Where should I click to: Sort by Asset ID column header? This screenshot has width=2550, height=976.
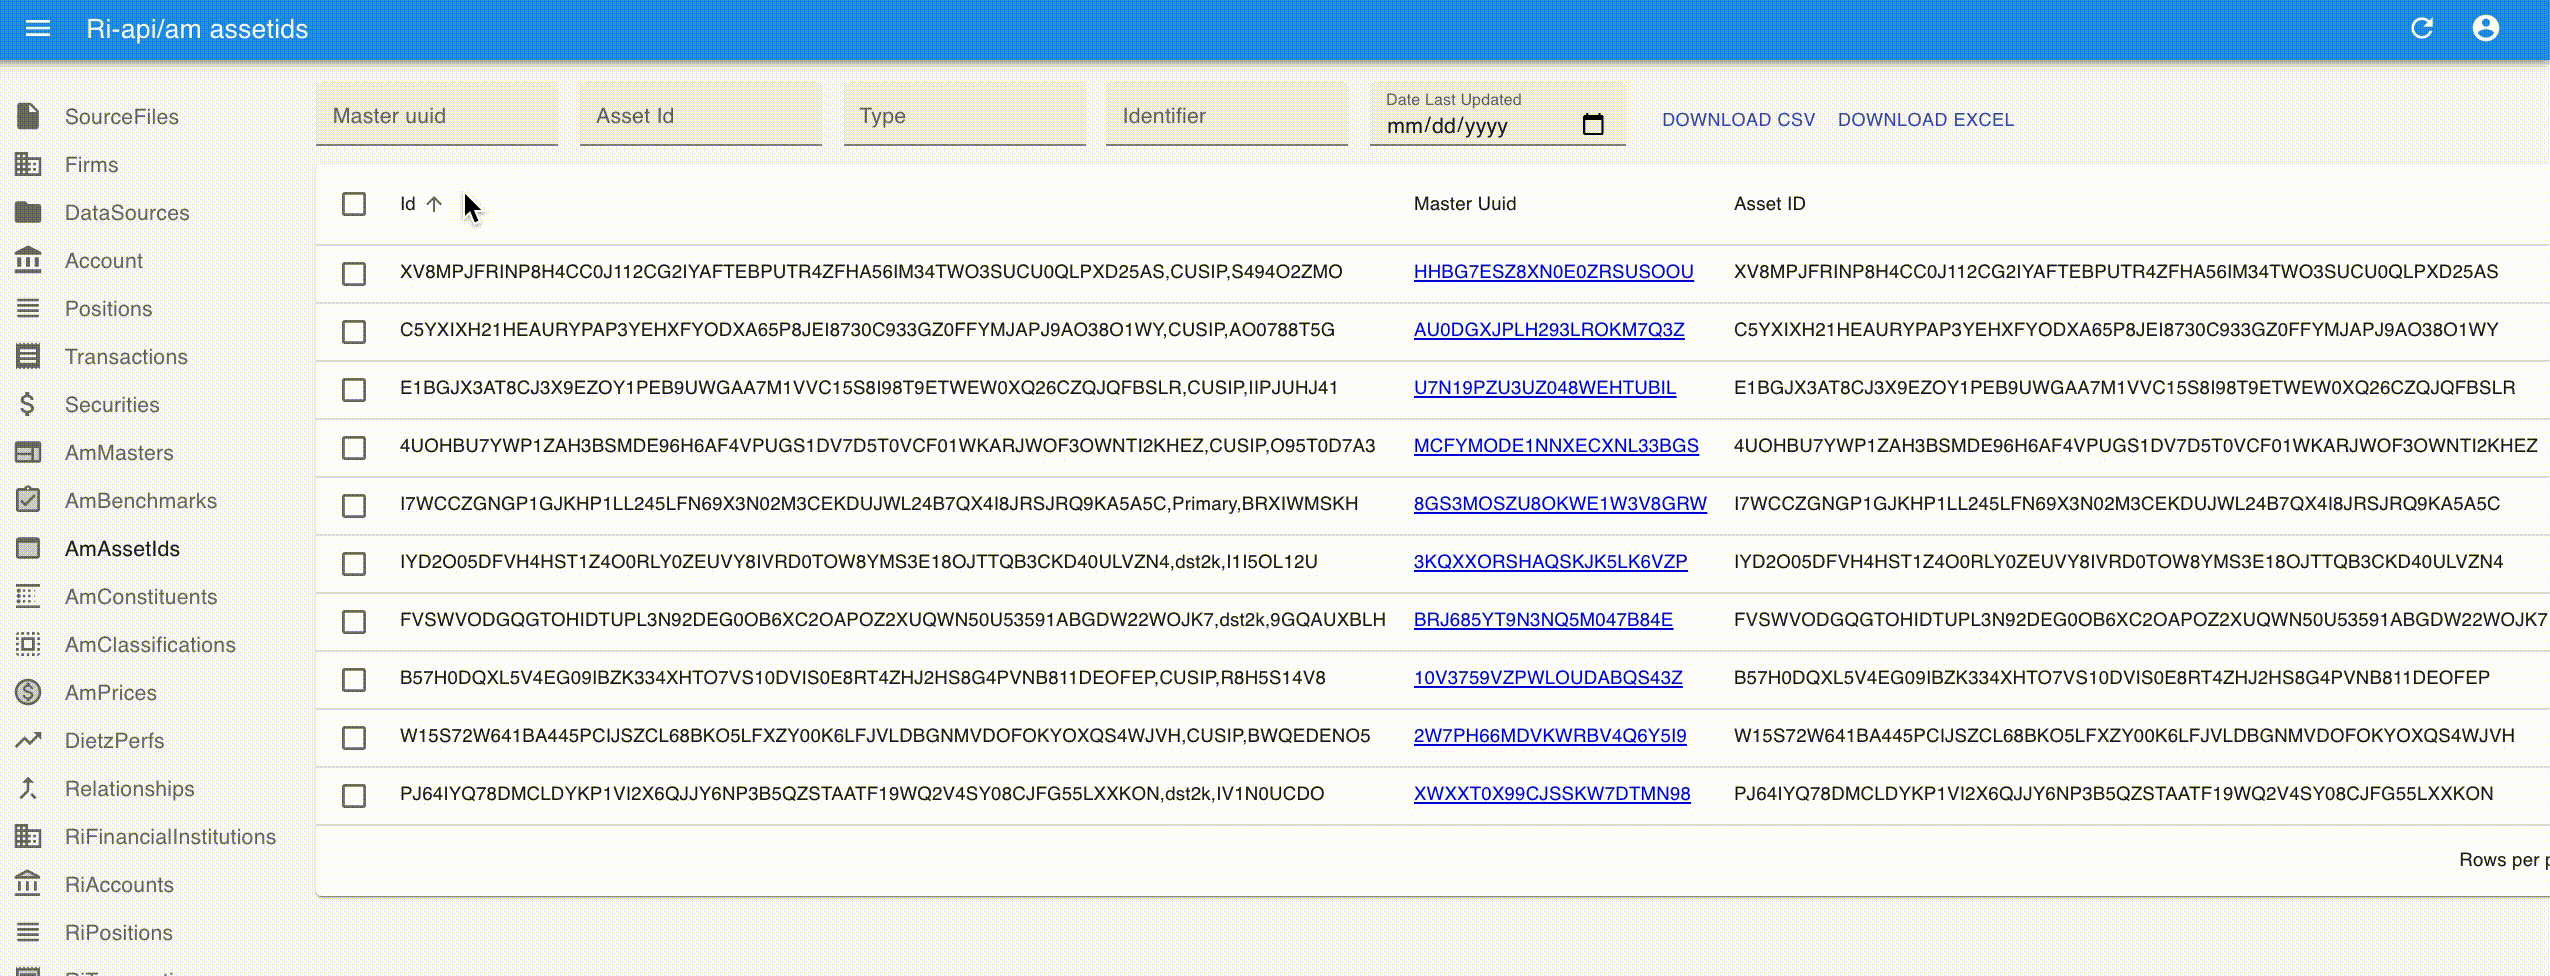[x=1769, y=204]
